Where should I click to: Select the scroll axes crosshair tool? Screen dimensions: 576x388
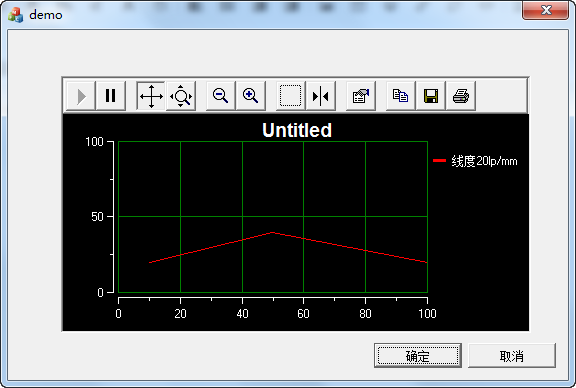151,96
